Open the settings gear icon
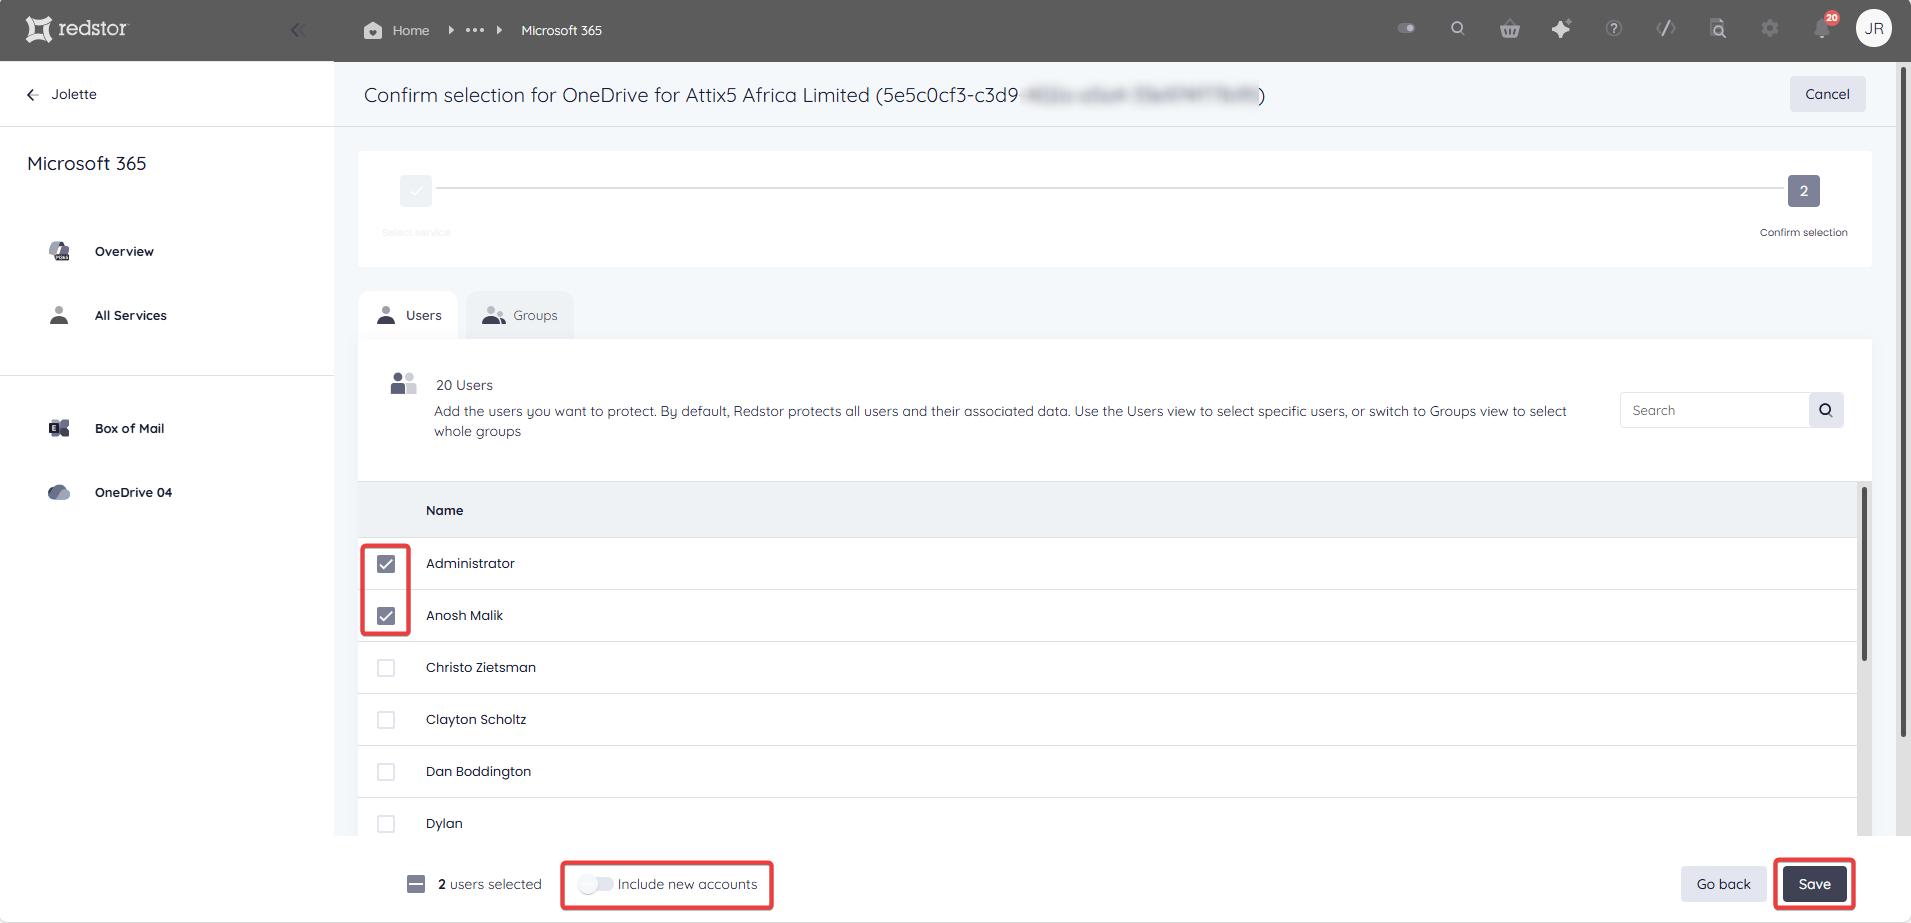The width and height of the screenshot is (1911, 923). [x=1770, y=28]
